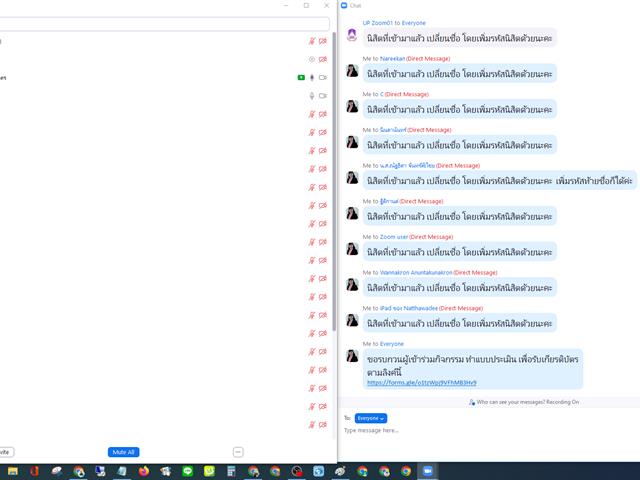Click the participant search box
Viewport: 640px width, 480px height.
pos(165,23)
